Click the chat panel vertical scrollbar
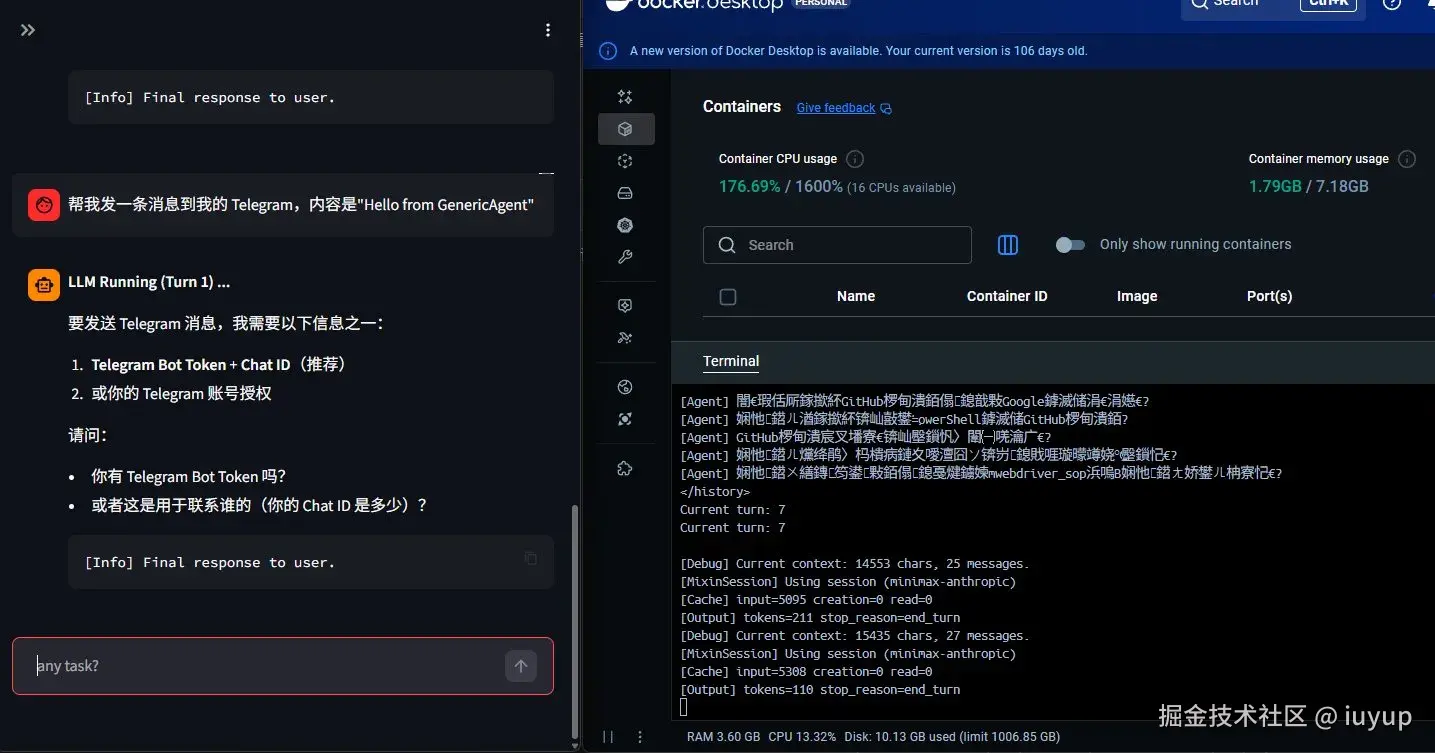 tap(574, 620)
